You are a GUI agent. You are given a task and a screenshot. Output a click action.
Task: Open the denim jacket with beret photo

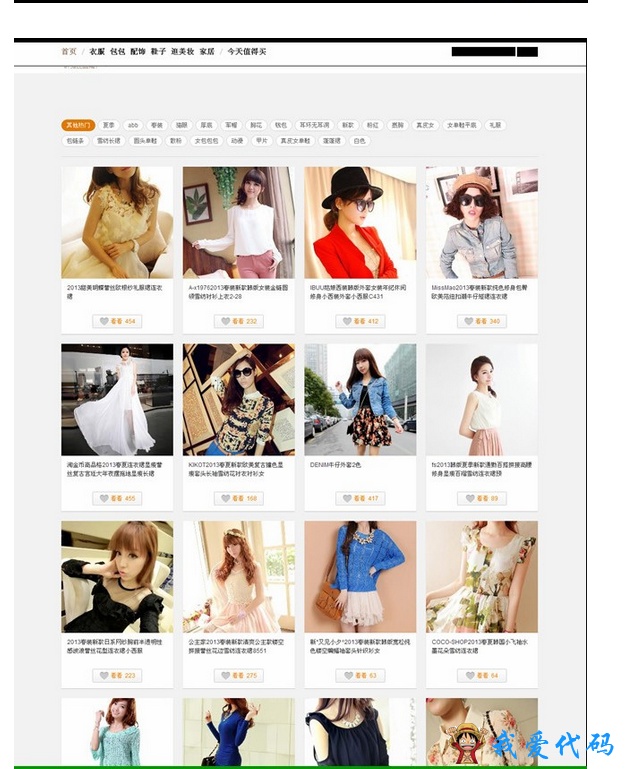[482, 223]
